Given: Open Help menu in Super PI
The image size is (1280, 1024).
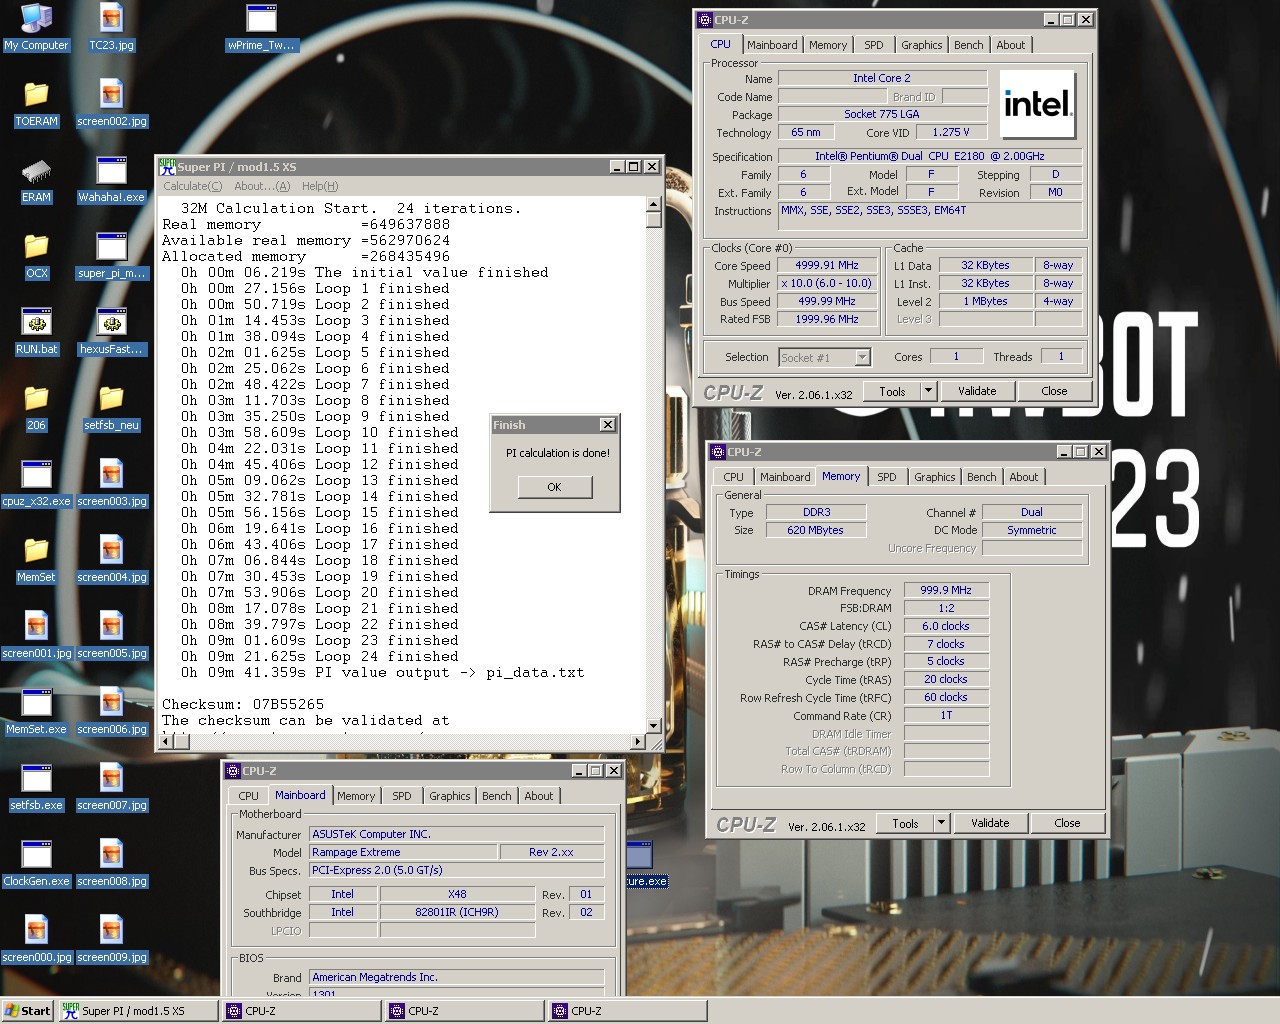Looking at the screenshot, I should 320,186.
